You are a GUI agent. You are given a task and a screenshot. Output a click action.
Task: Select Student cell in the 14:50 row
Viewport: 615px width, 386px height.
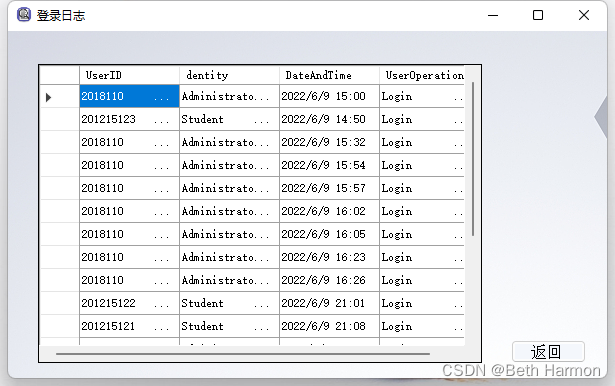pos(229,119)
